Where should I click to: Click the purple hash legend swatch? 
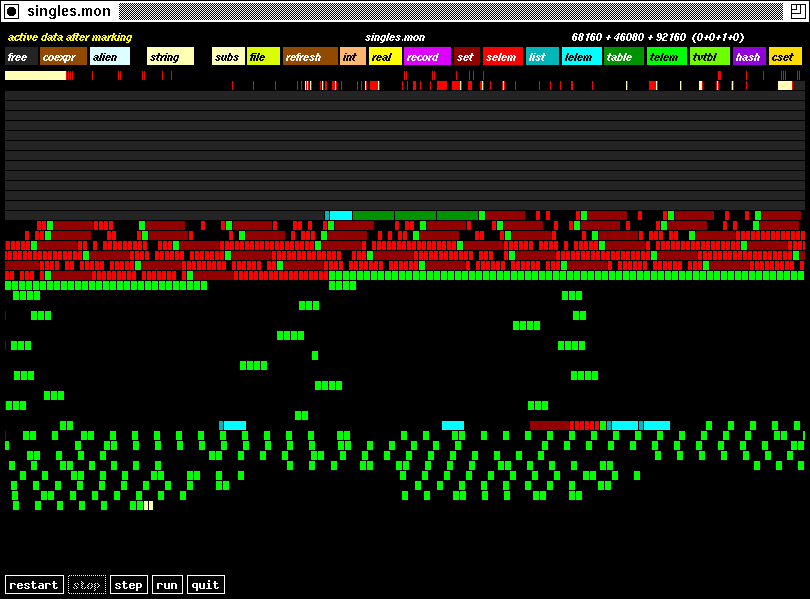[748, 57]
